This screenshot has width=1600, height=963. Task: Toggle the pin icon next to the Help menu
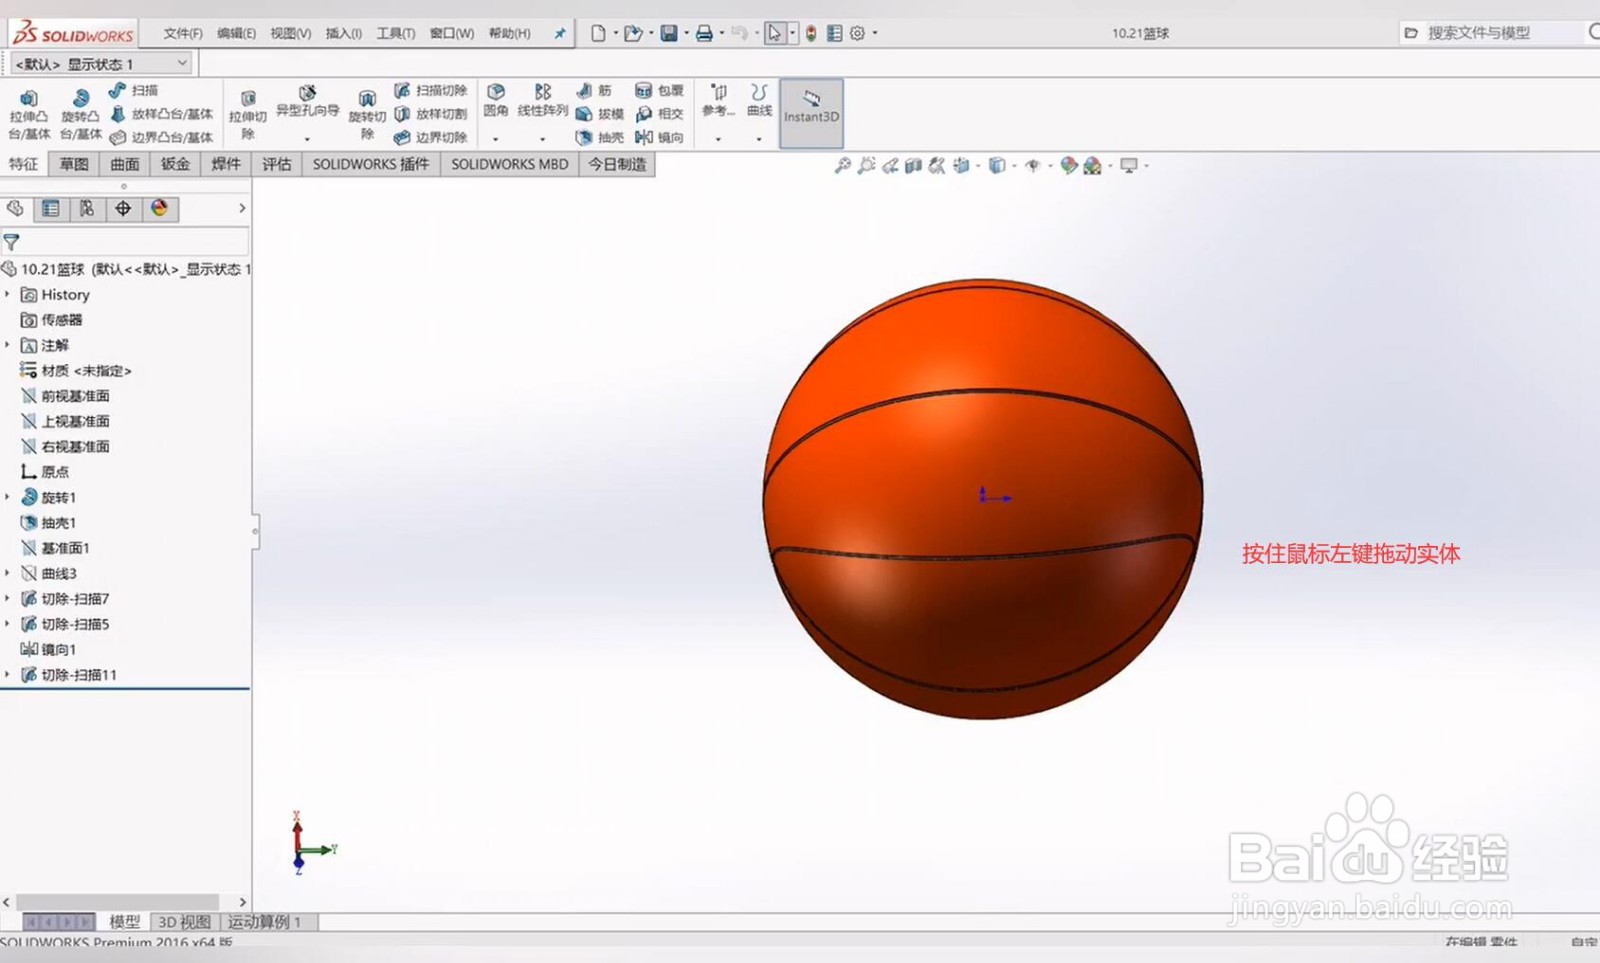tap(560, 33)
